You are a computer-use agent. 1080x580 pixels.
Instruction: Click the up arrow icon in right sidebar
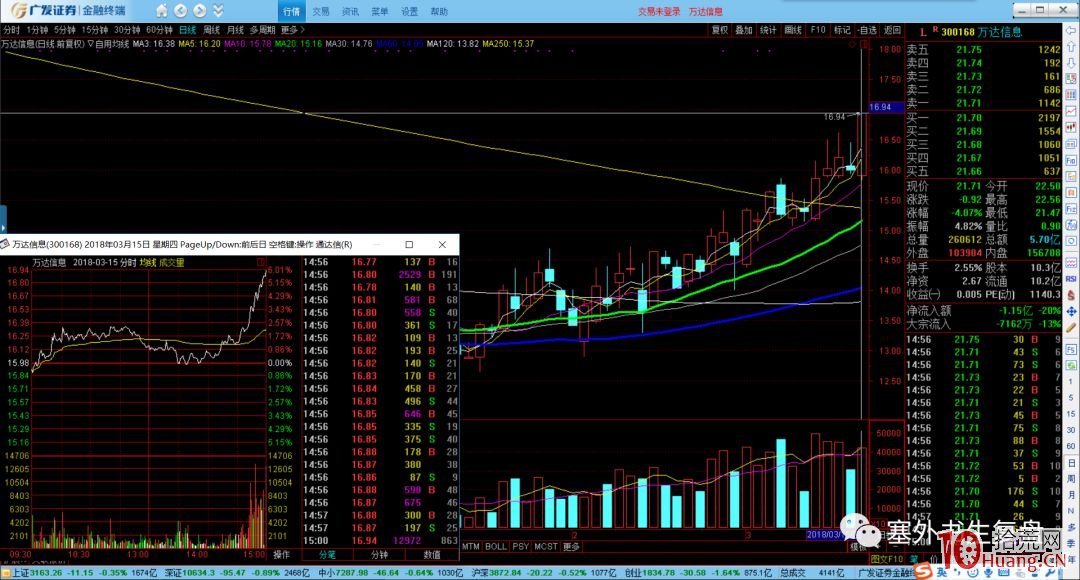[x=1071, y=46]
